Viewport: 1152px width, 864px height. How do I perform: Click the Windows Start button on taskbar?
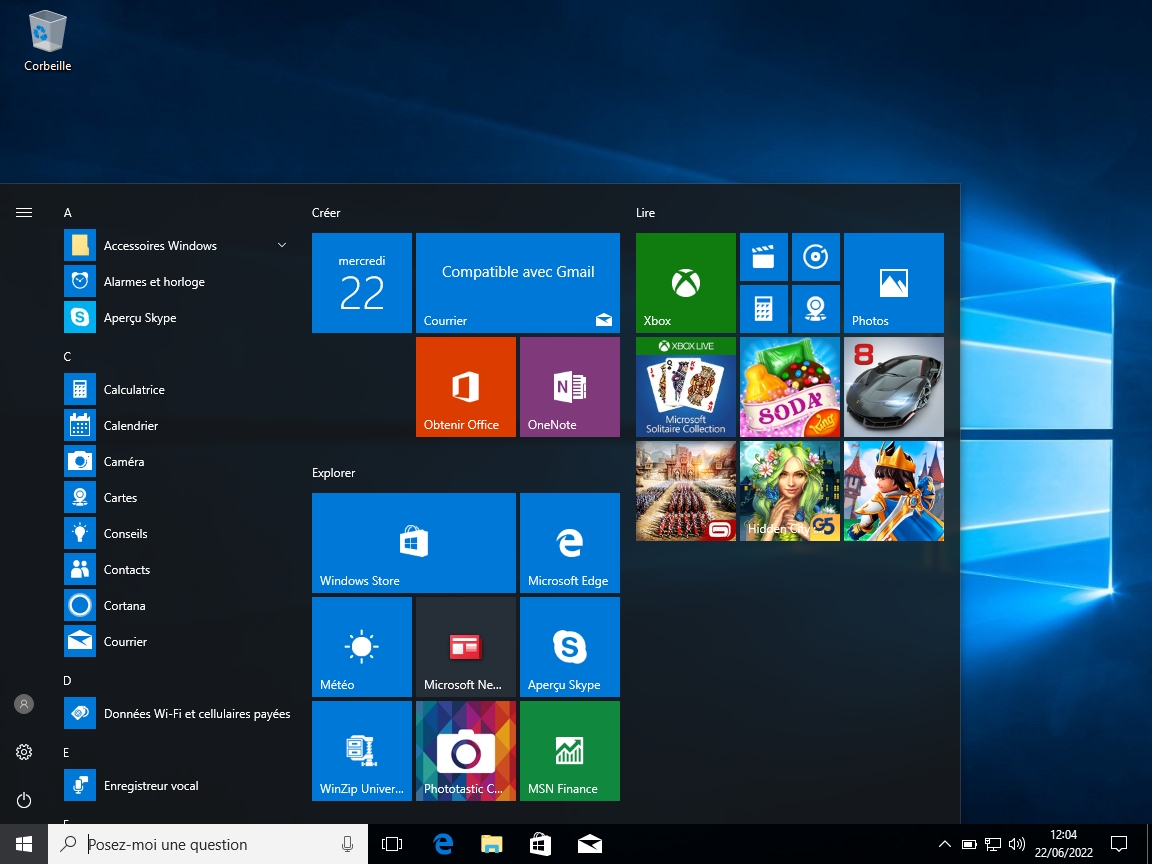coord(24,844)
